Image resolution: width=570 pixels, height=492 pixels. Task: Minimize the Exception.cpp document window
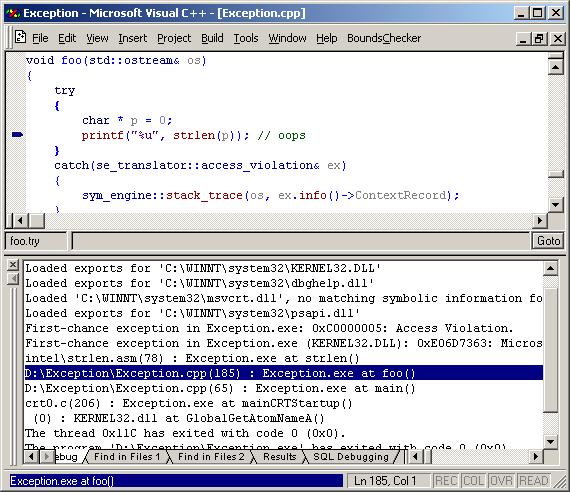pos(523,38)
